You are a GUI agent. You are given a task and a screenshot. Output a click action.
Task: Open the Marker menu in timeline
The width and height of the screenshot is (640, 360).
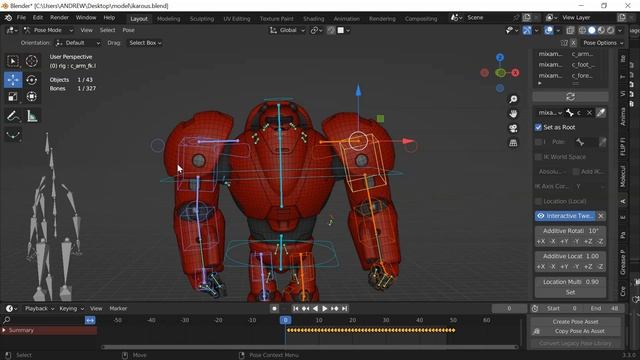[118, 309]
